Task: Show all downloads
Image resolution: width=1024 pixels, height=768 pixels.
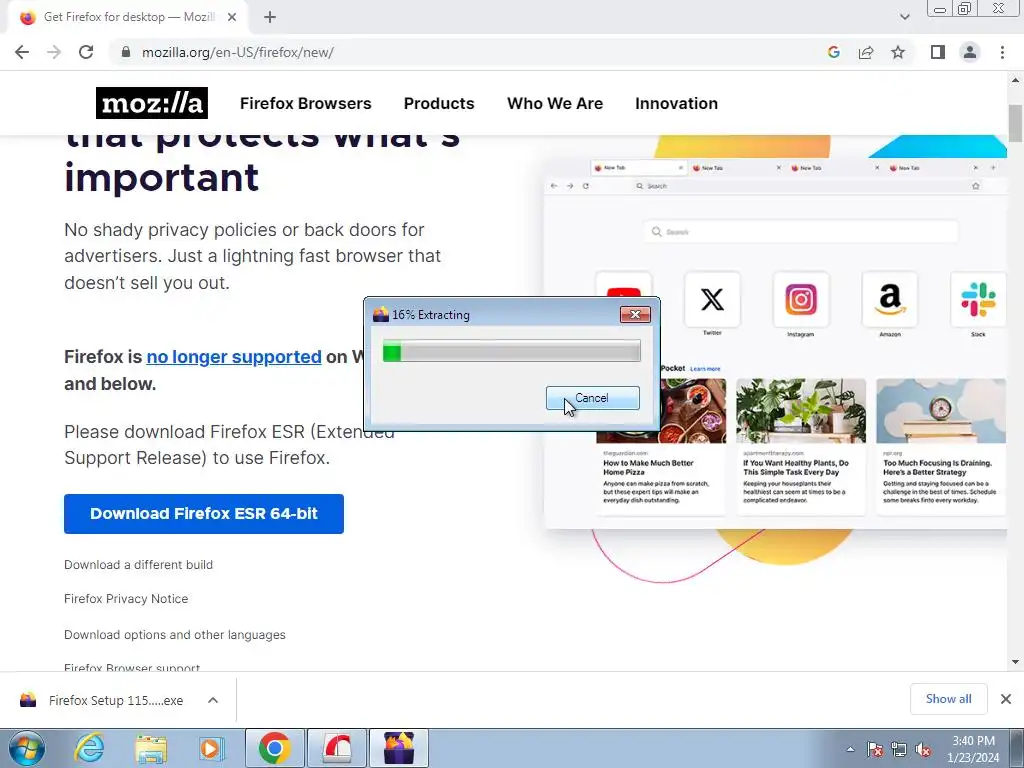Action: tap(948, 699)
